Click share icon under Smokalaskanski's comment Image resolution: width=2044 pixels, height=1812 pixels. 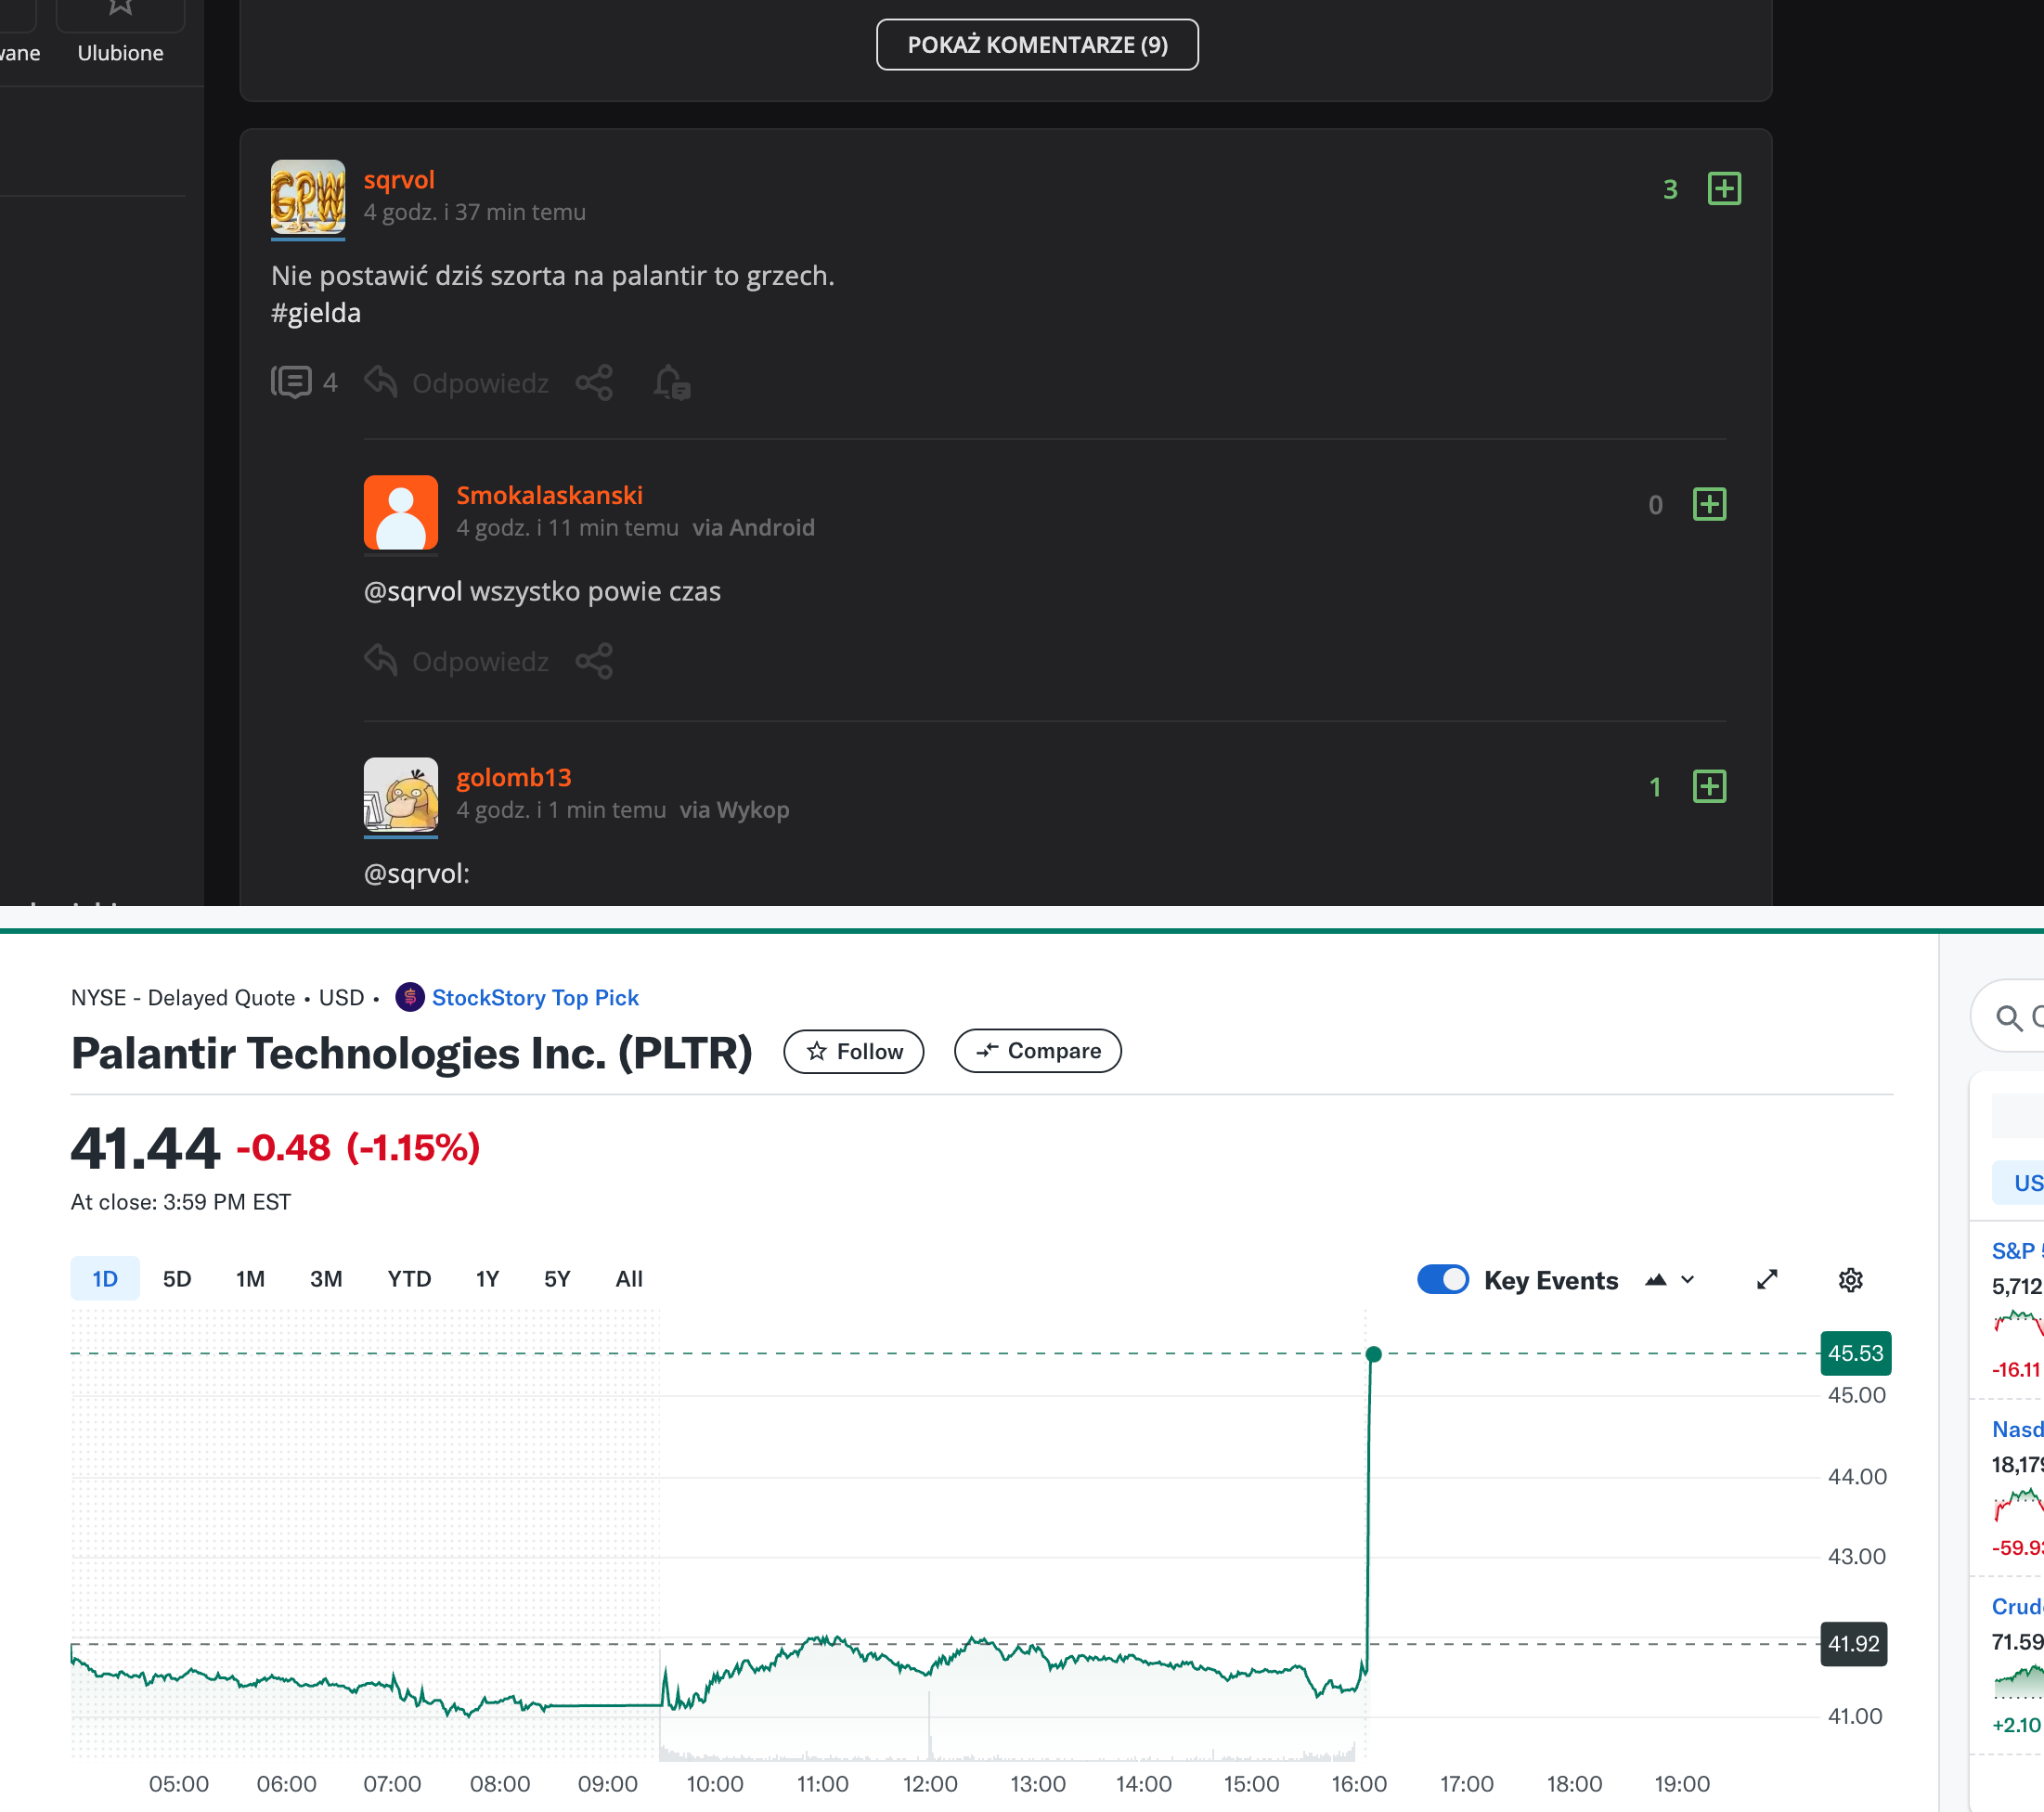click(x=594, y=661)
